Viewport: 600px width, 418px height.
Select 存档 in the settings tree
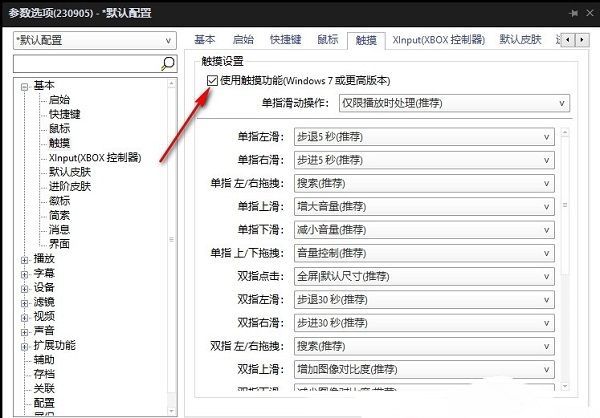[x=44, y=374]
